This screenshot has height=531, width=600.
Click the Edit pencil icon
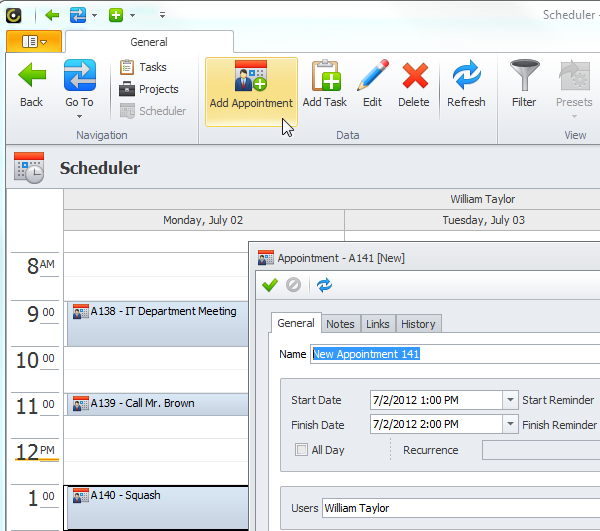click(x=372, y=78)
